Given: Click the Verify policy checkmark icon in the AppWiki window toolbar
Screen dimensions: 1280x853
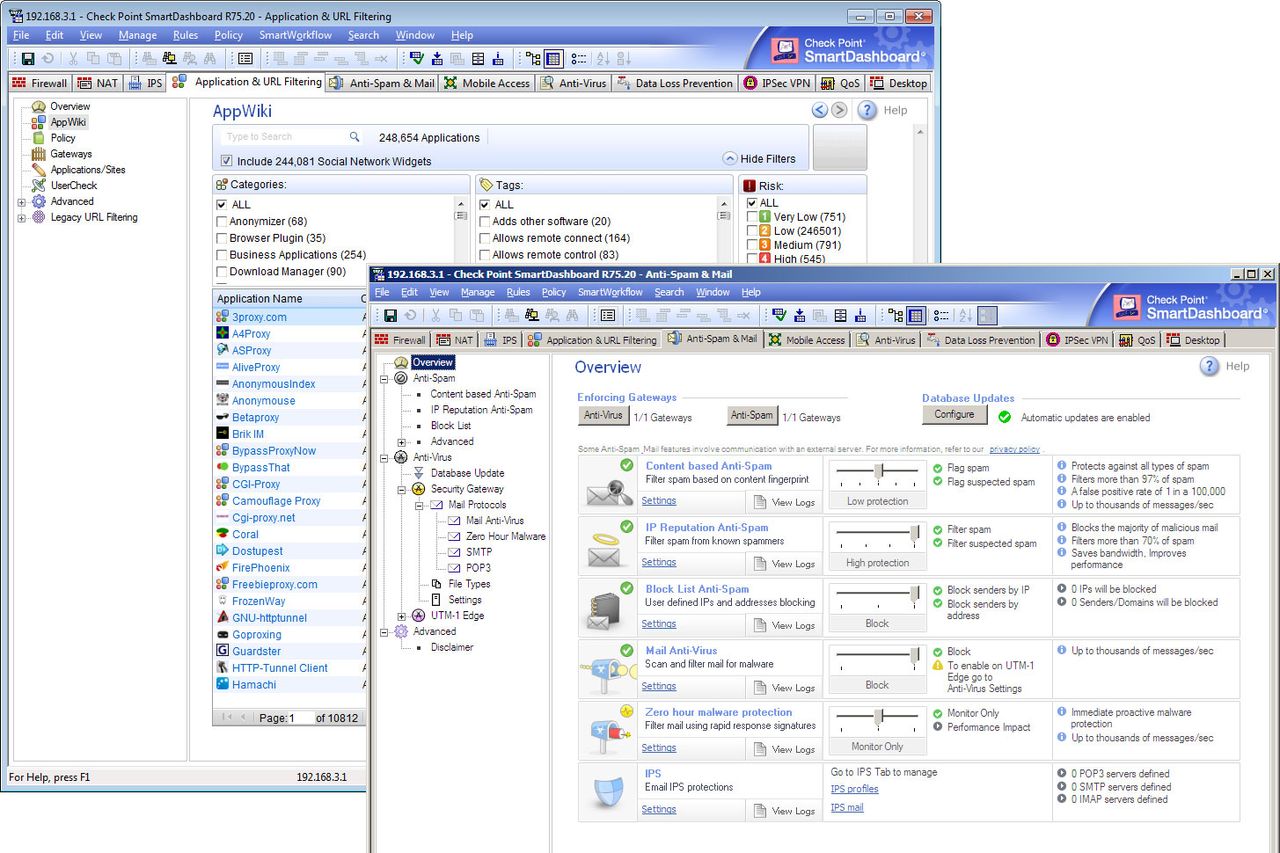Looking at the screenshot, I should [417, 60].
